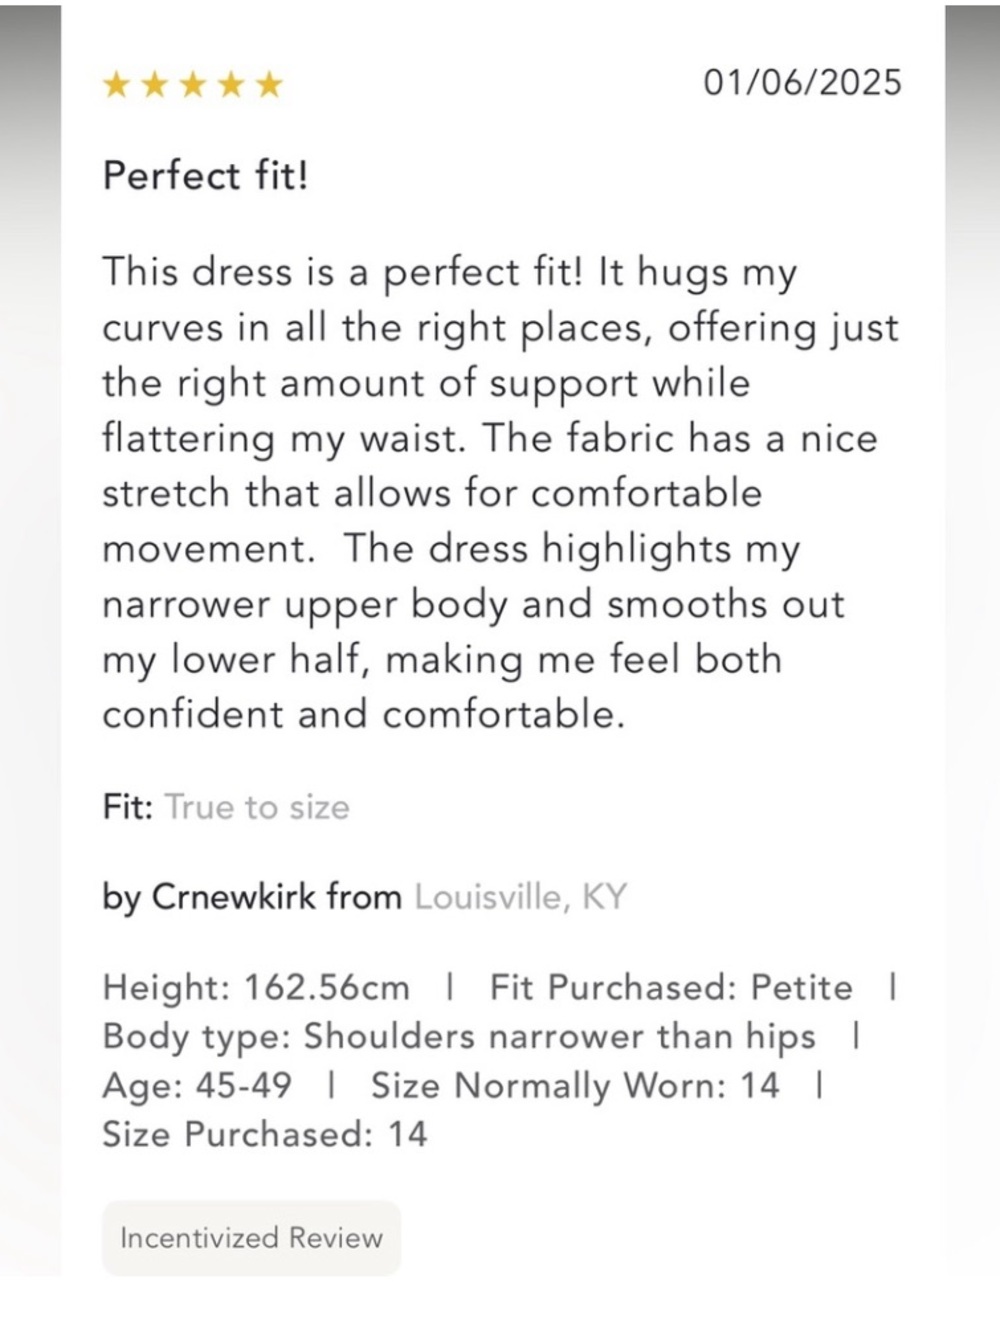1000x1332 pixels.
Task: Click the third (middle) rating star
Action: pos(193,85)
